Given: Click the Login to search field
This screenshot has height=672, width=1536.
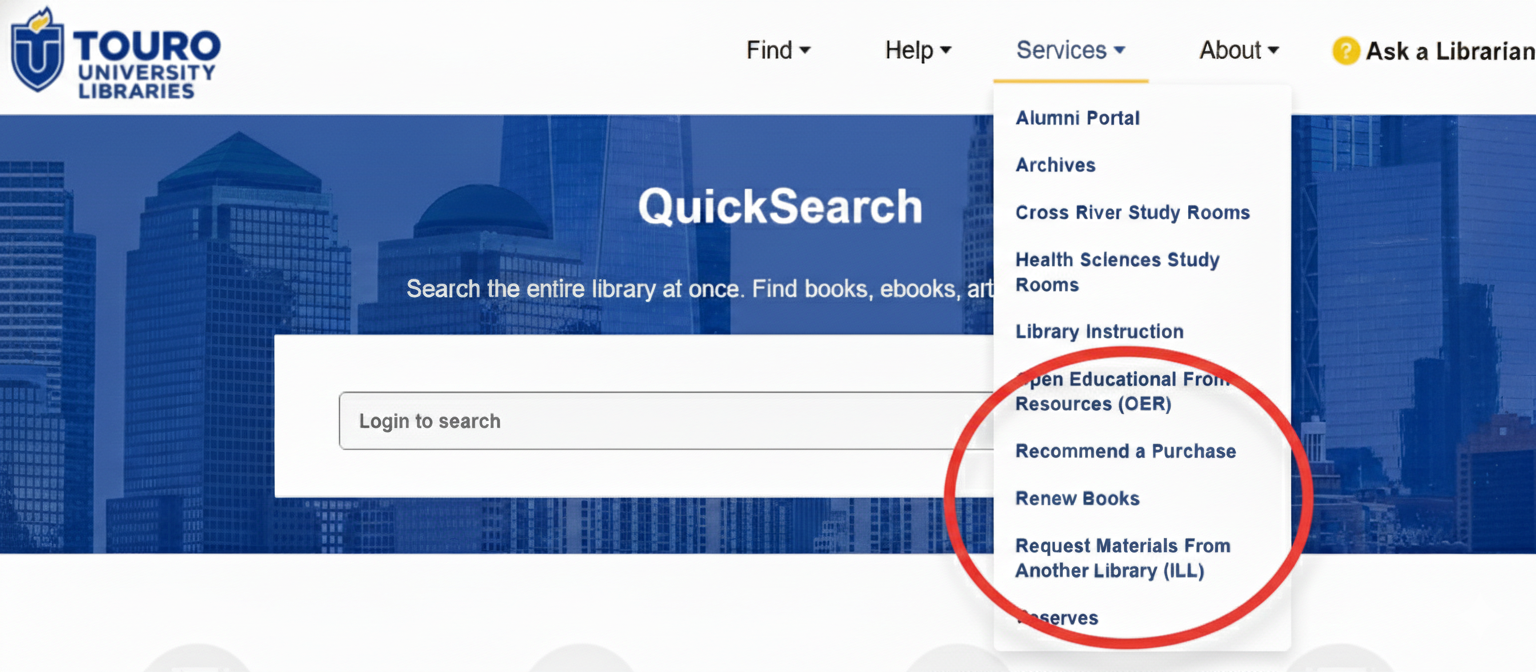Looking at the screenshot, I should [600, 421].
